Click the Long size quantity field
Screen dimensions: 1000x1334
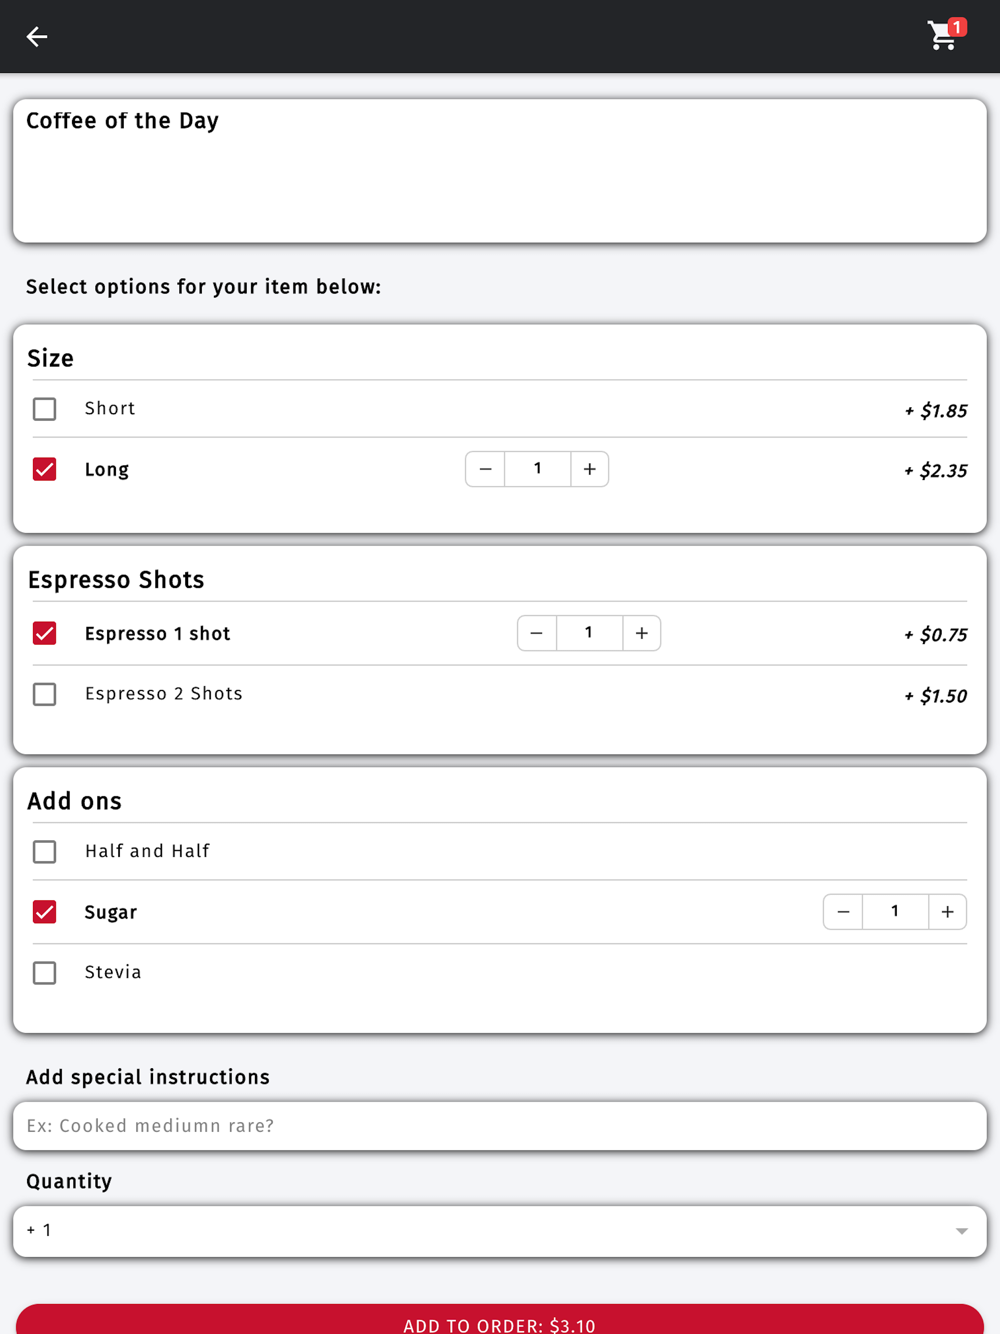[x=538, y=469]
